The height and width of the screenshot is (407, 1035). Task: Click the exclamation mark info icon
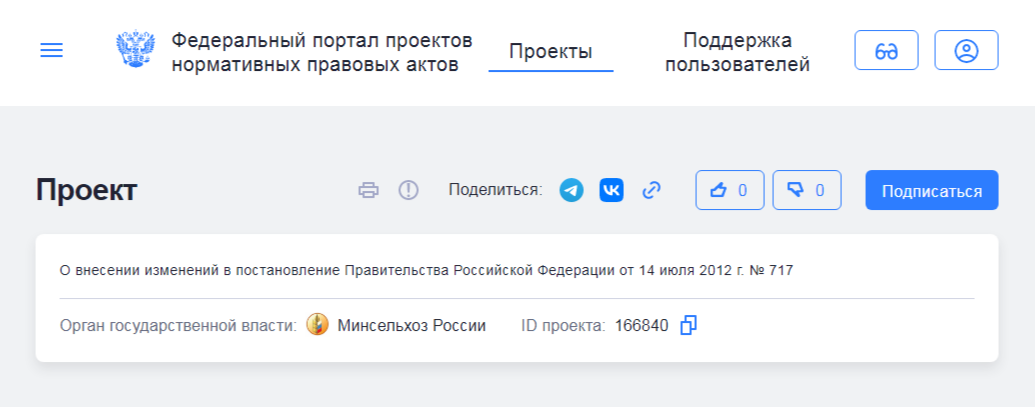408,190
